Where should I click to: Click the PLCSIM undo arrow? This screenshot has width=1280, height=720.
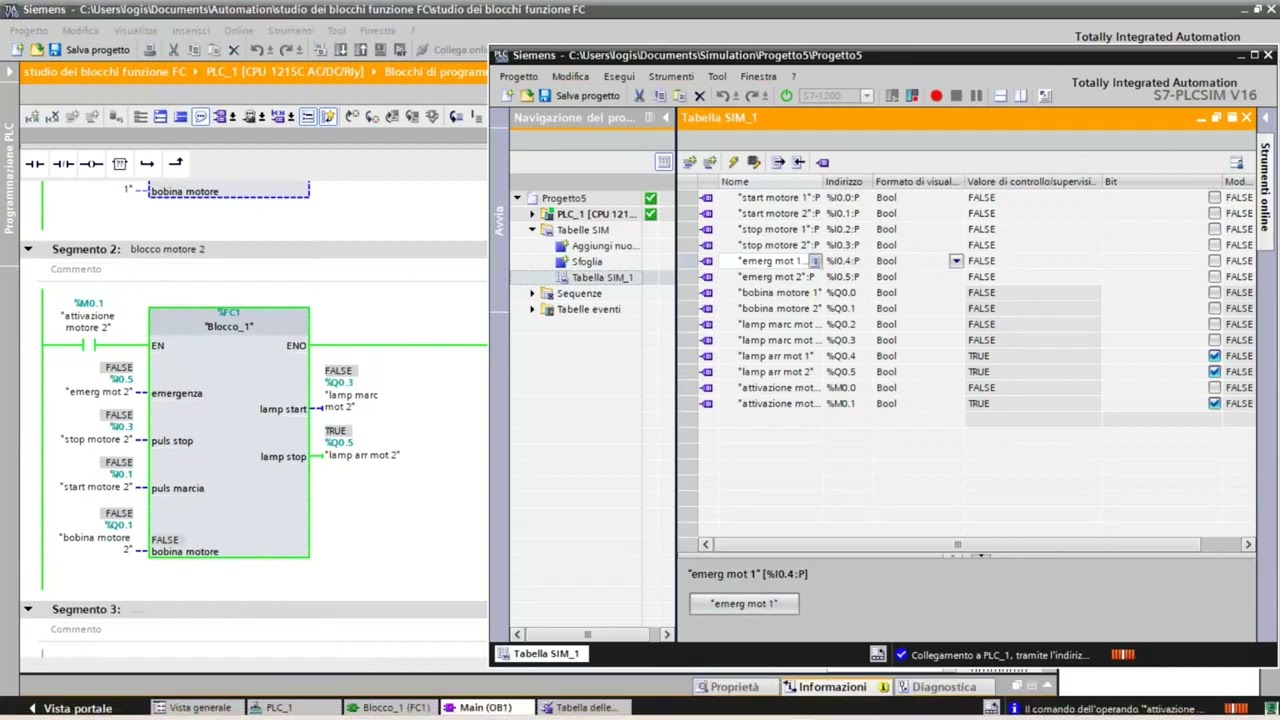tap(721, 96)
